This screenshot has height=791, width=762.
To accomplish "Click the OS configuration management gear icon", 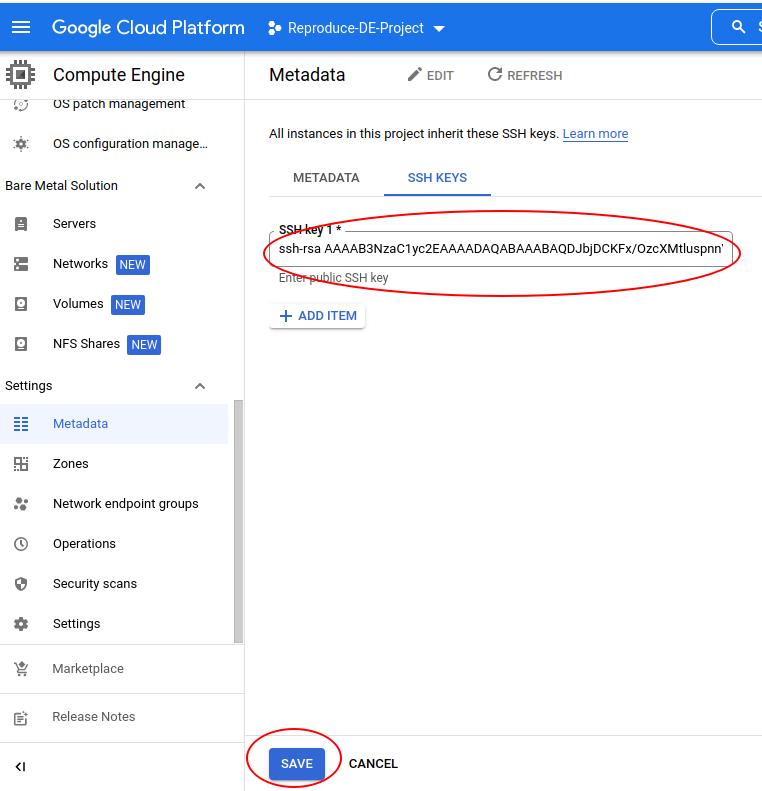I will 21,144.
